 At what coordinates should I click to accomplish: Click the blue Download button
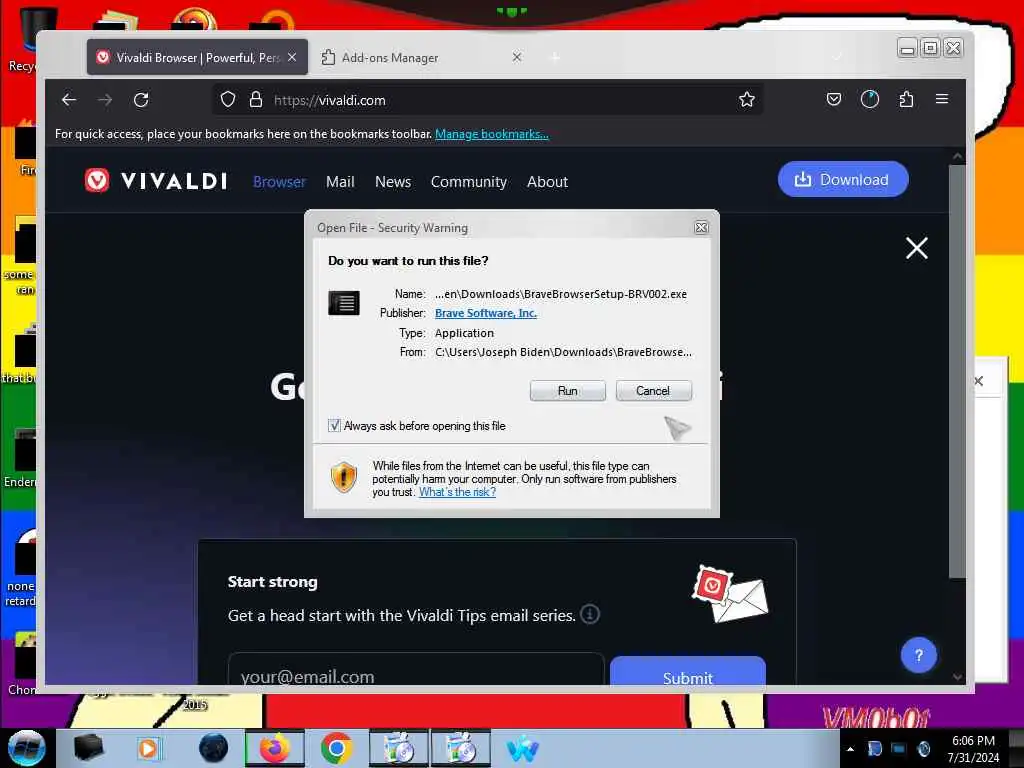click(x=842, y=179)
